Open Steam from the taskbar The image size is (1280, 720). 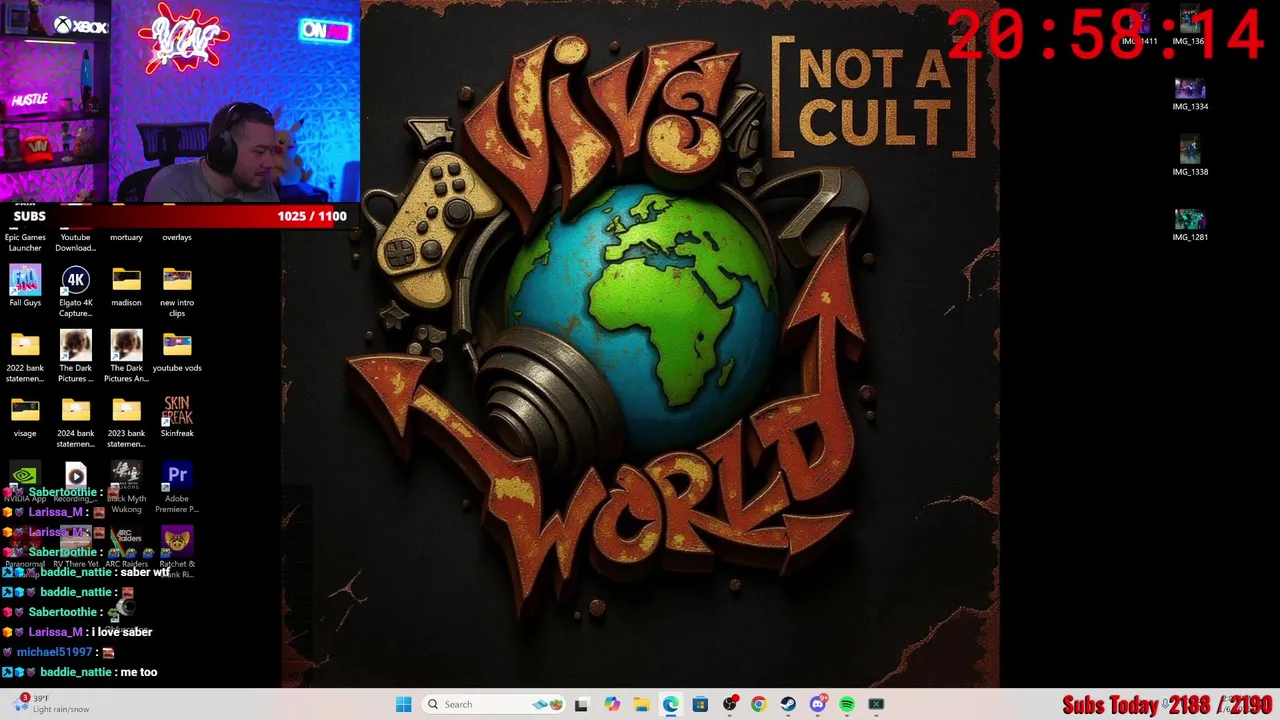tap(788, 705)
